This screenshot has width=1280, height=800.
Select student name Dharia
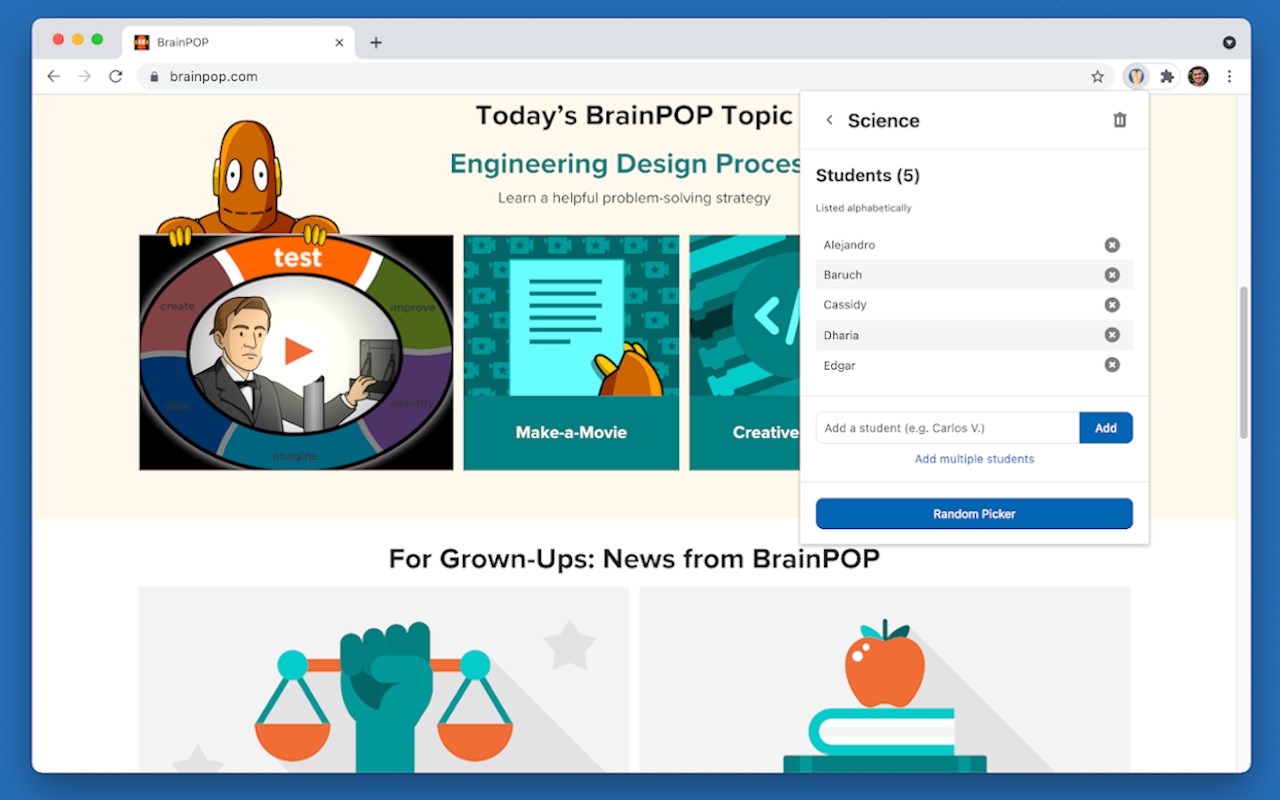(x=841, y=335)
